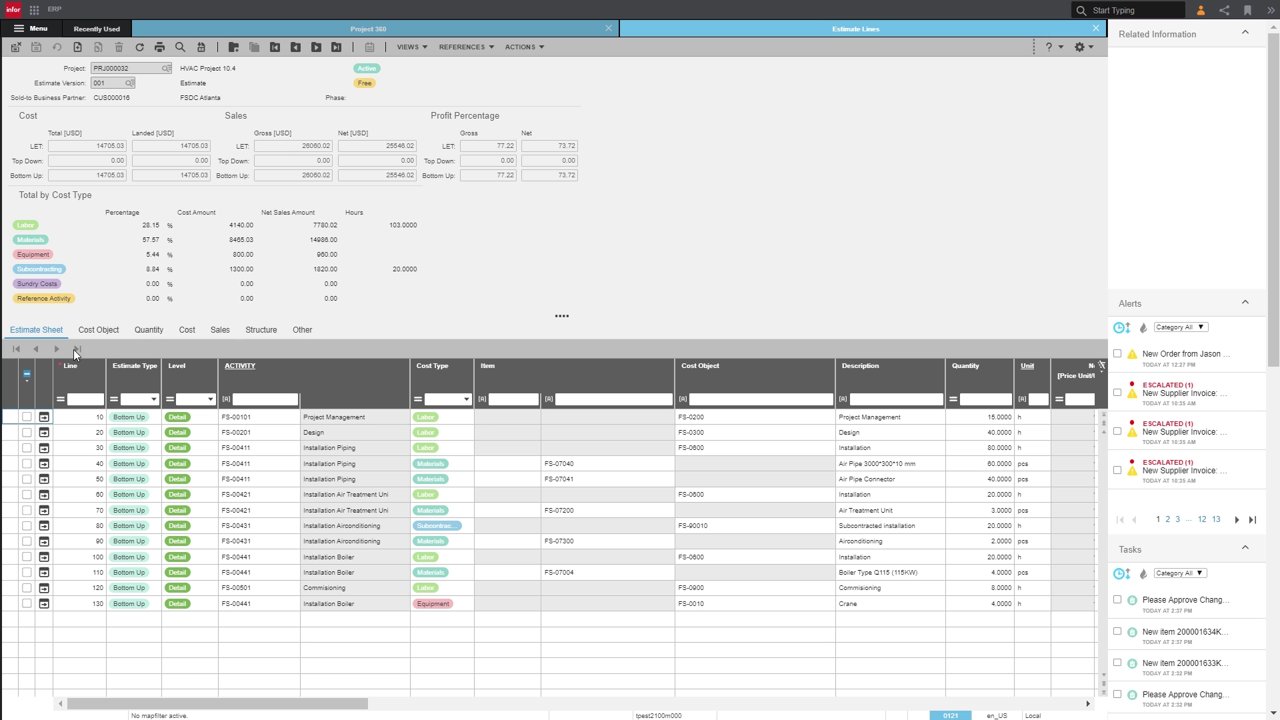Image resolution: width=1280 pixels, height=720 pixels.
Task: Click the print icon in toolbar
Action: (159, 47)
